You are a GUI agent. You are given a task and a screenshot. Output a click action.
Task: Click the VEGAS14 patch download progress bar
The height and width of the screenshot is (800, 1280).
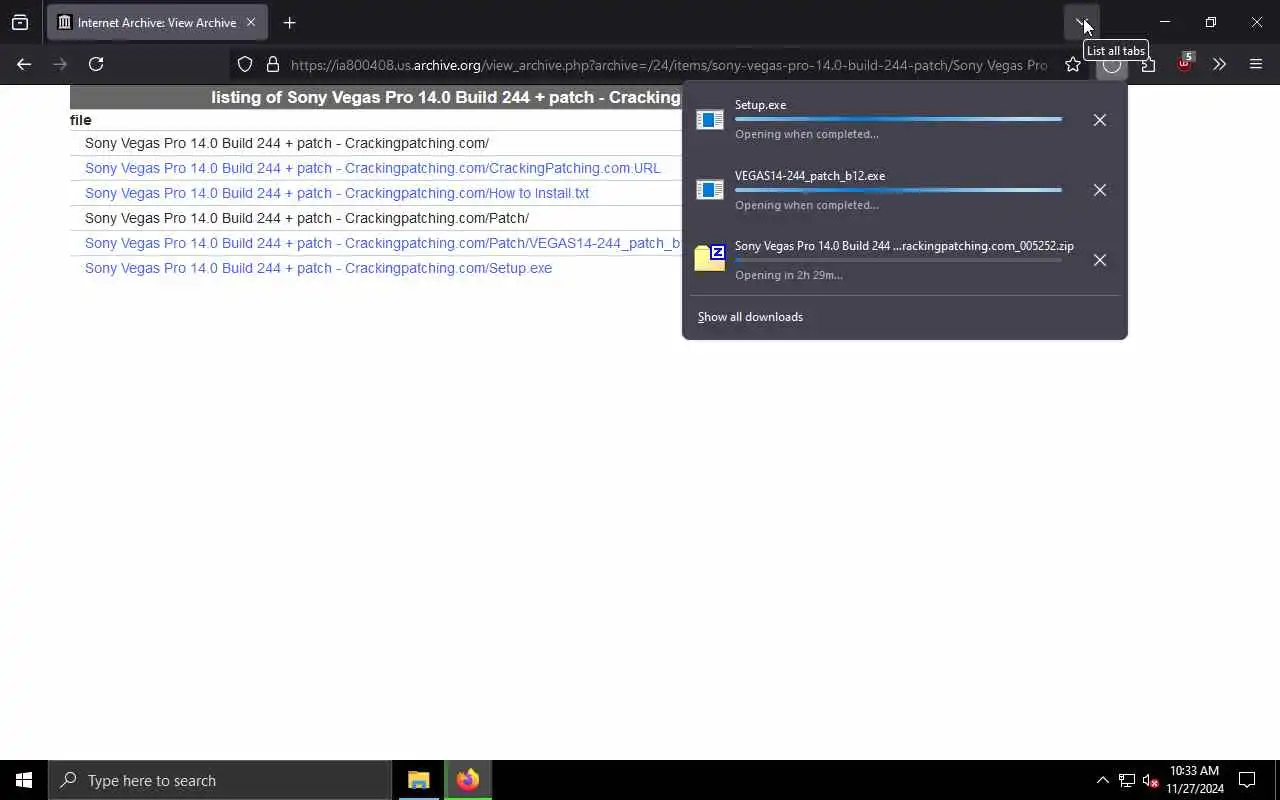tap(898, 190)
